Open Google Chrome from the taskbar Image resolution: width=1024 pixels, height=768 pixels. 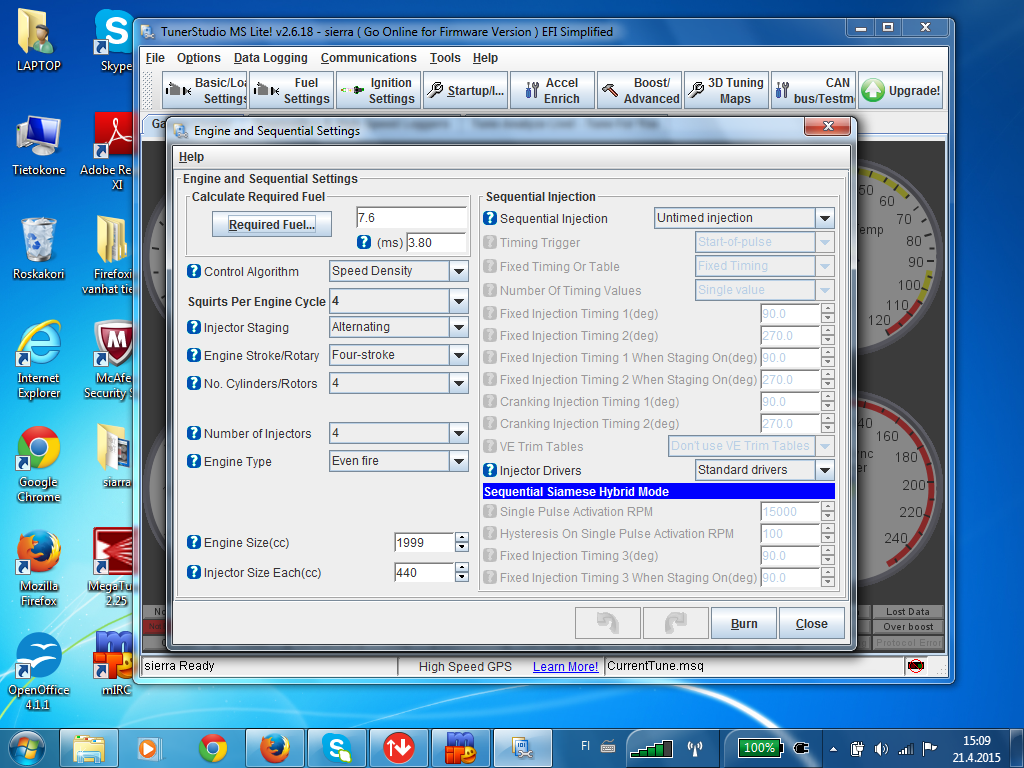(213, 748)
